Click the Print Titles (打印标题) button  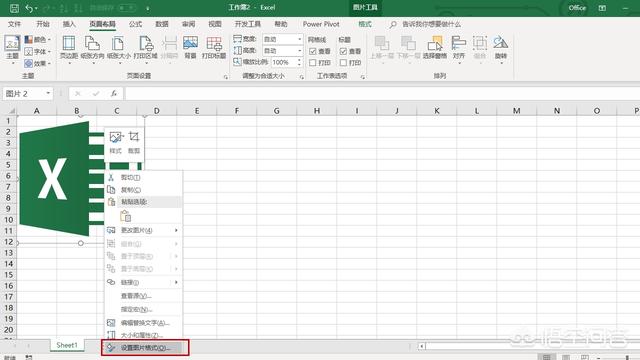tap(214, 48)
